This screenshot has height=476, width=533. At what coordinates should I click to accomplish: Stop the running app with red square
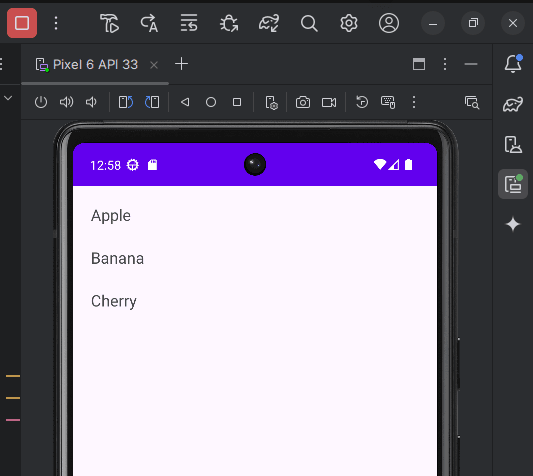[22, 23]
